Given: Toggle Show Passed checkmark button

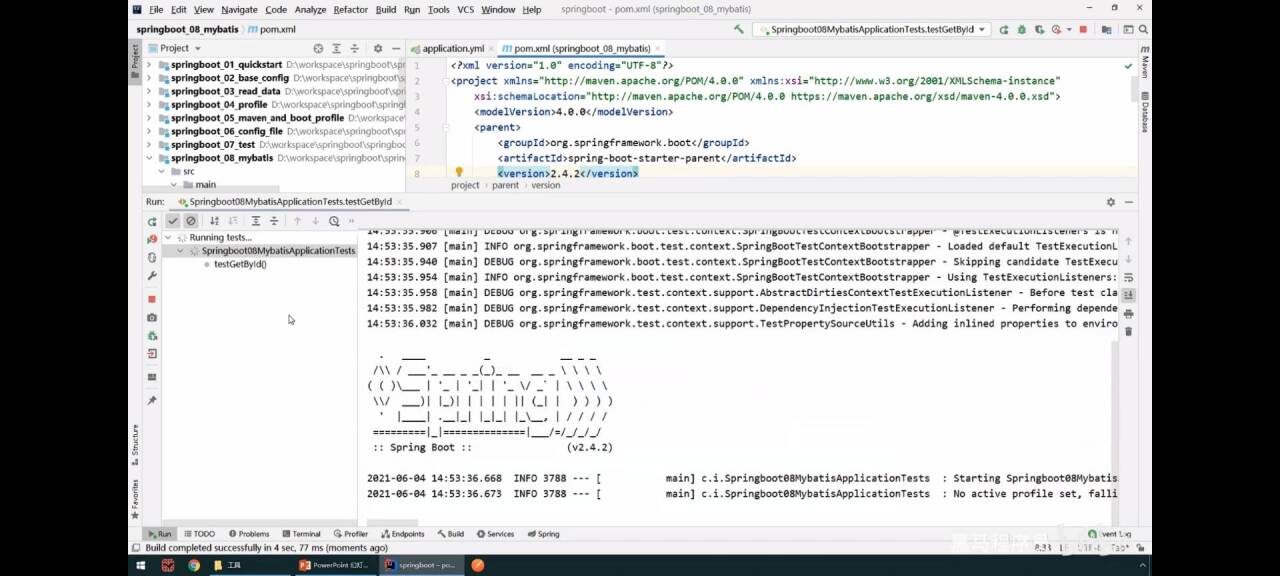Looking at the screenshot, I should [173, 221].
